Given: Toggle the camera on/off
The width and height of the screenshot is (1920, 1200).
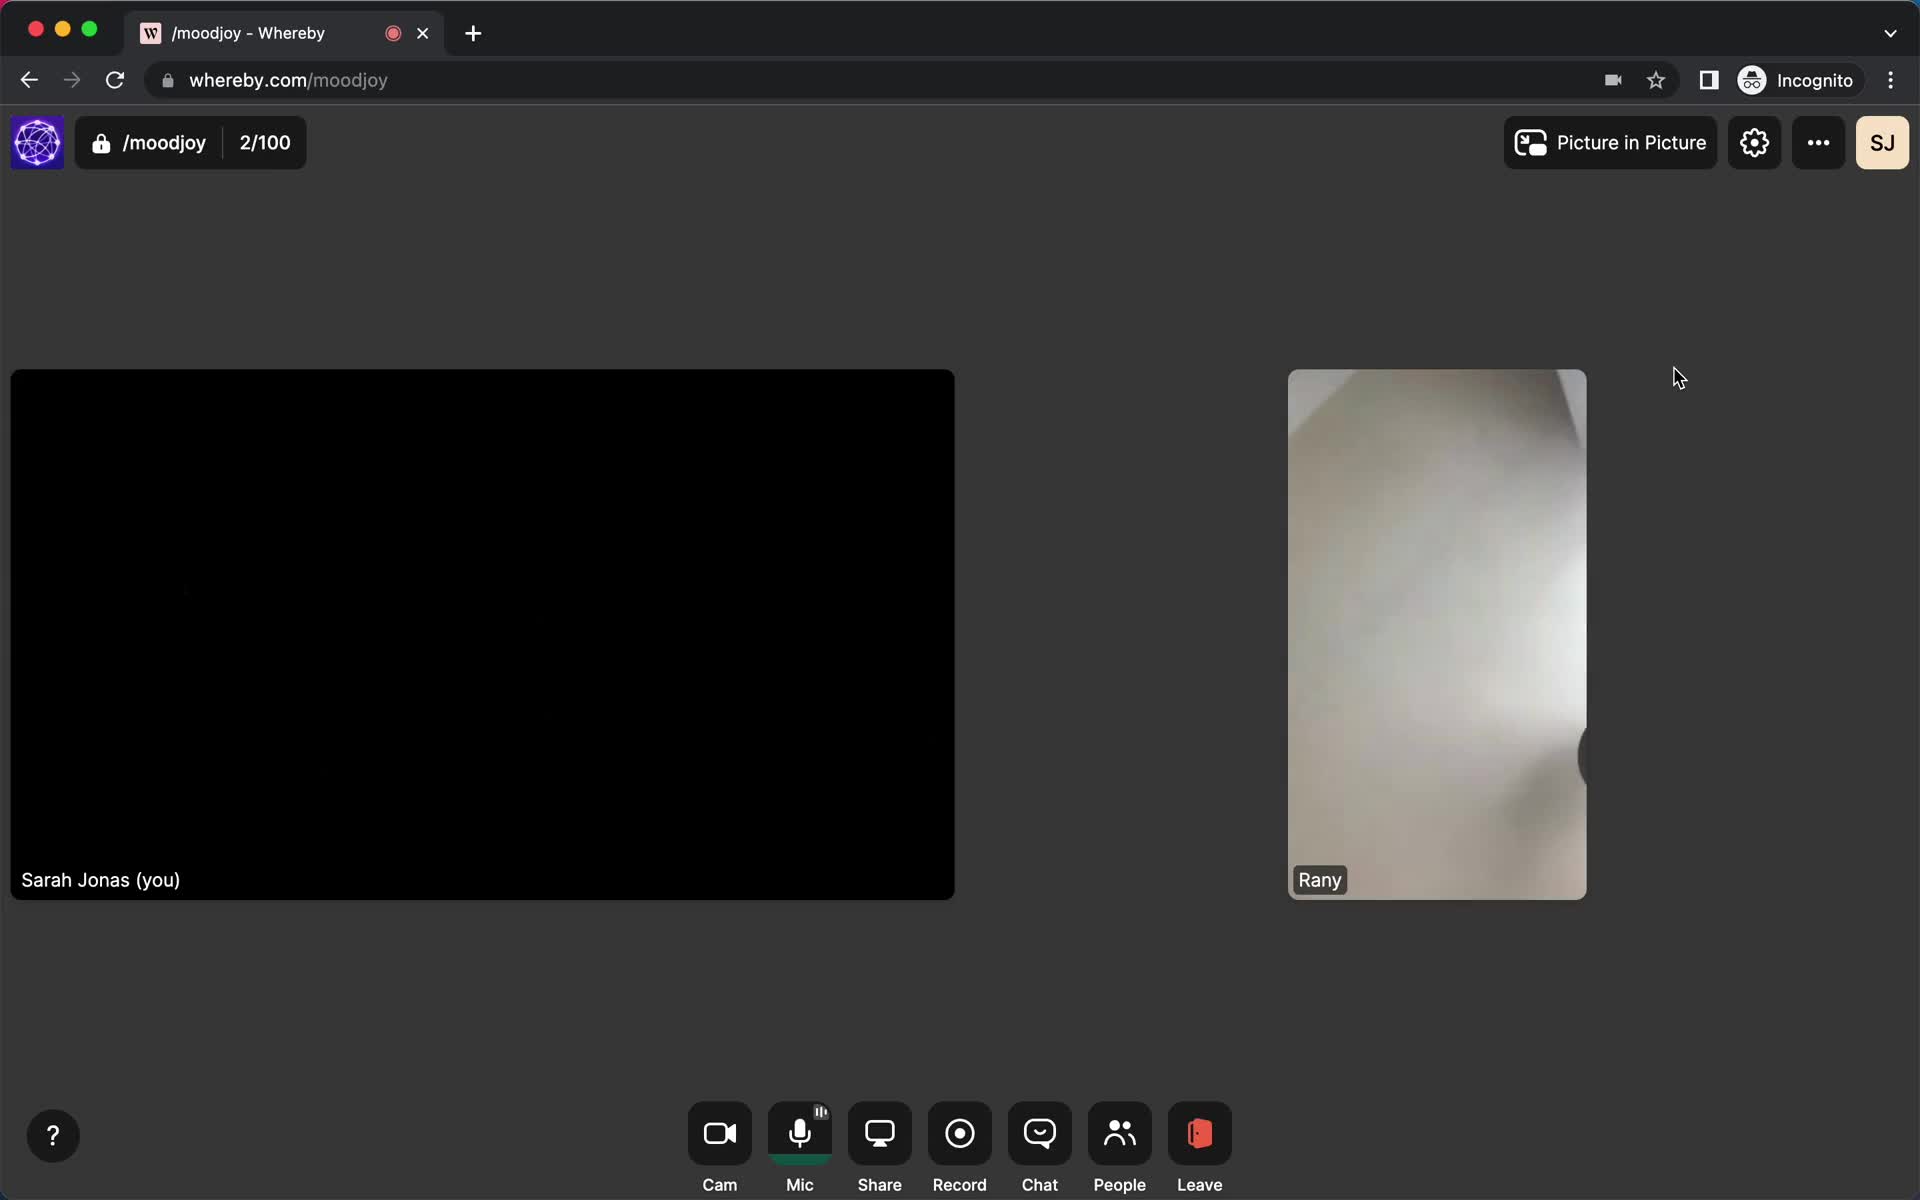Looking at the screenshot, I should 719,1134.
